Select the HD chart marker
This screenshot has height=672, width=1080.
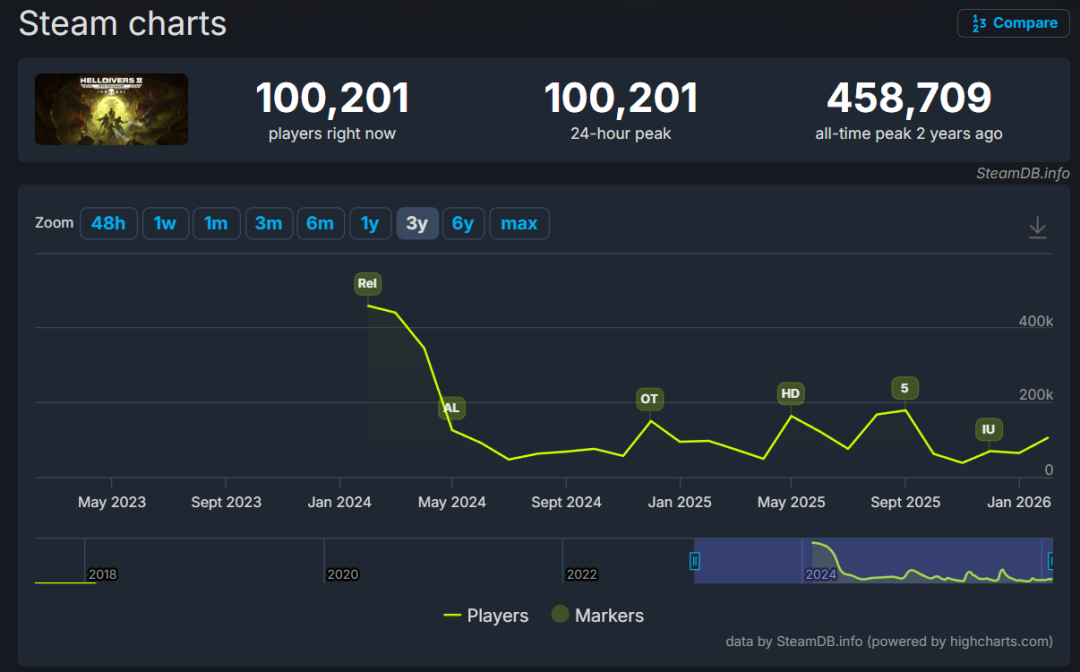(x=791, y=394)
